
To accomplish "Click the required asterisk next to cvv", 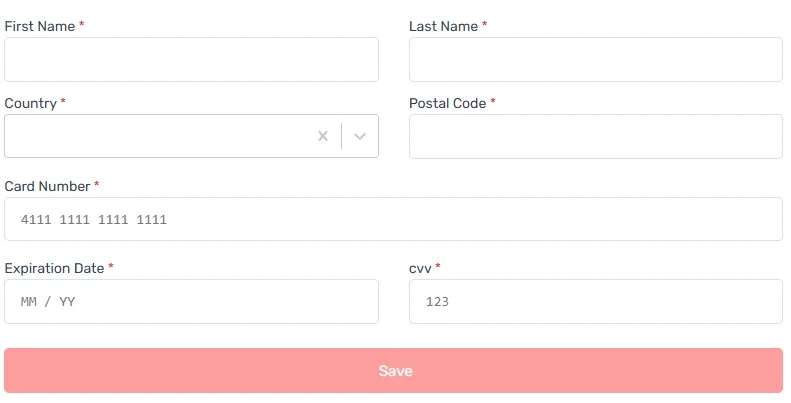I will coord(438,267).
